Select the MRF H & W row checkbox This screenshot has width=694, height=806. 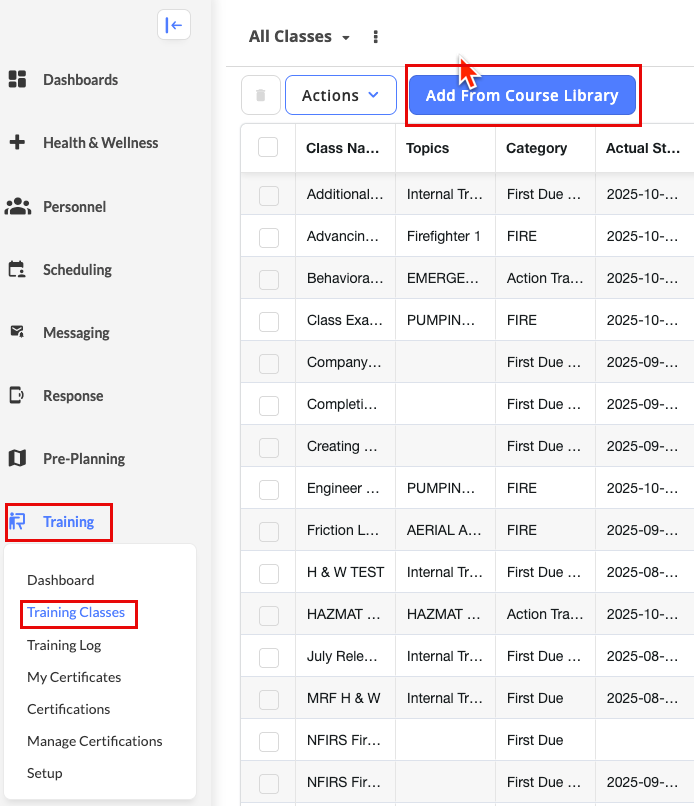coord(268,699)
